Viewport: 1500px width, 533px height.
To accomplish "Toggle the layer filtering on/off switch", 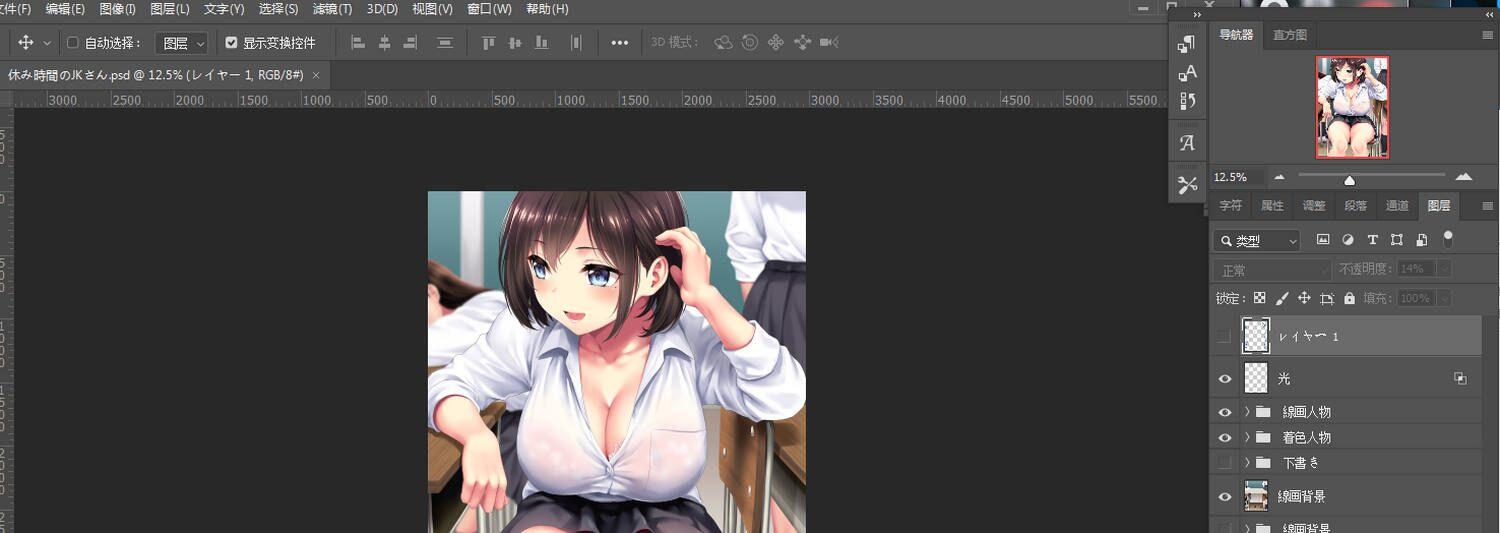I will 1448,239.
